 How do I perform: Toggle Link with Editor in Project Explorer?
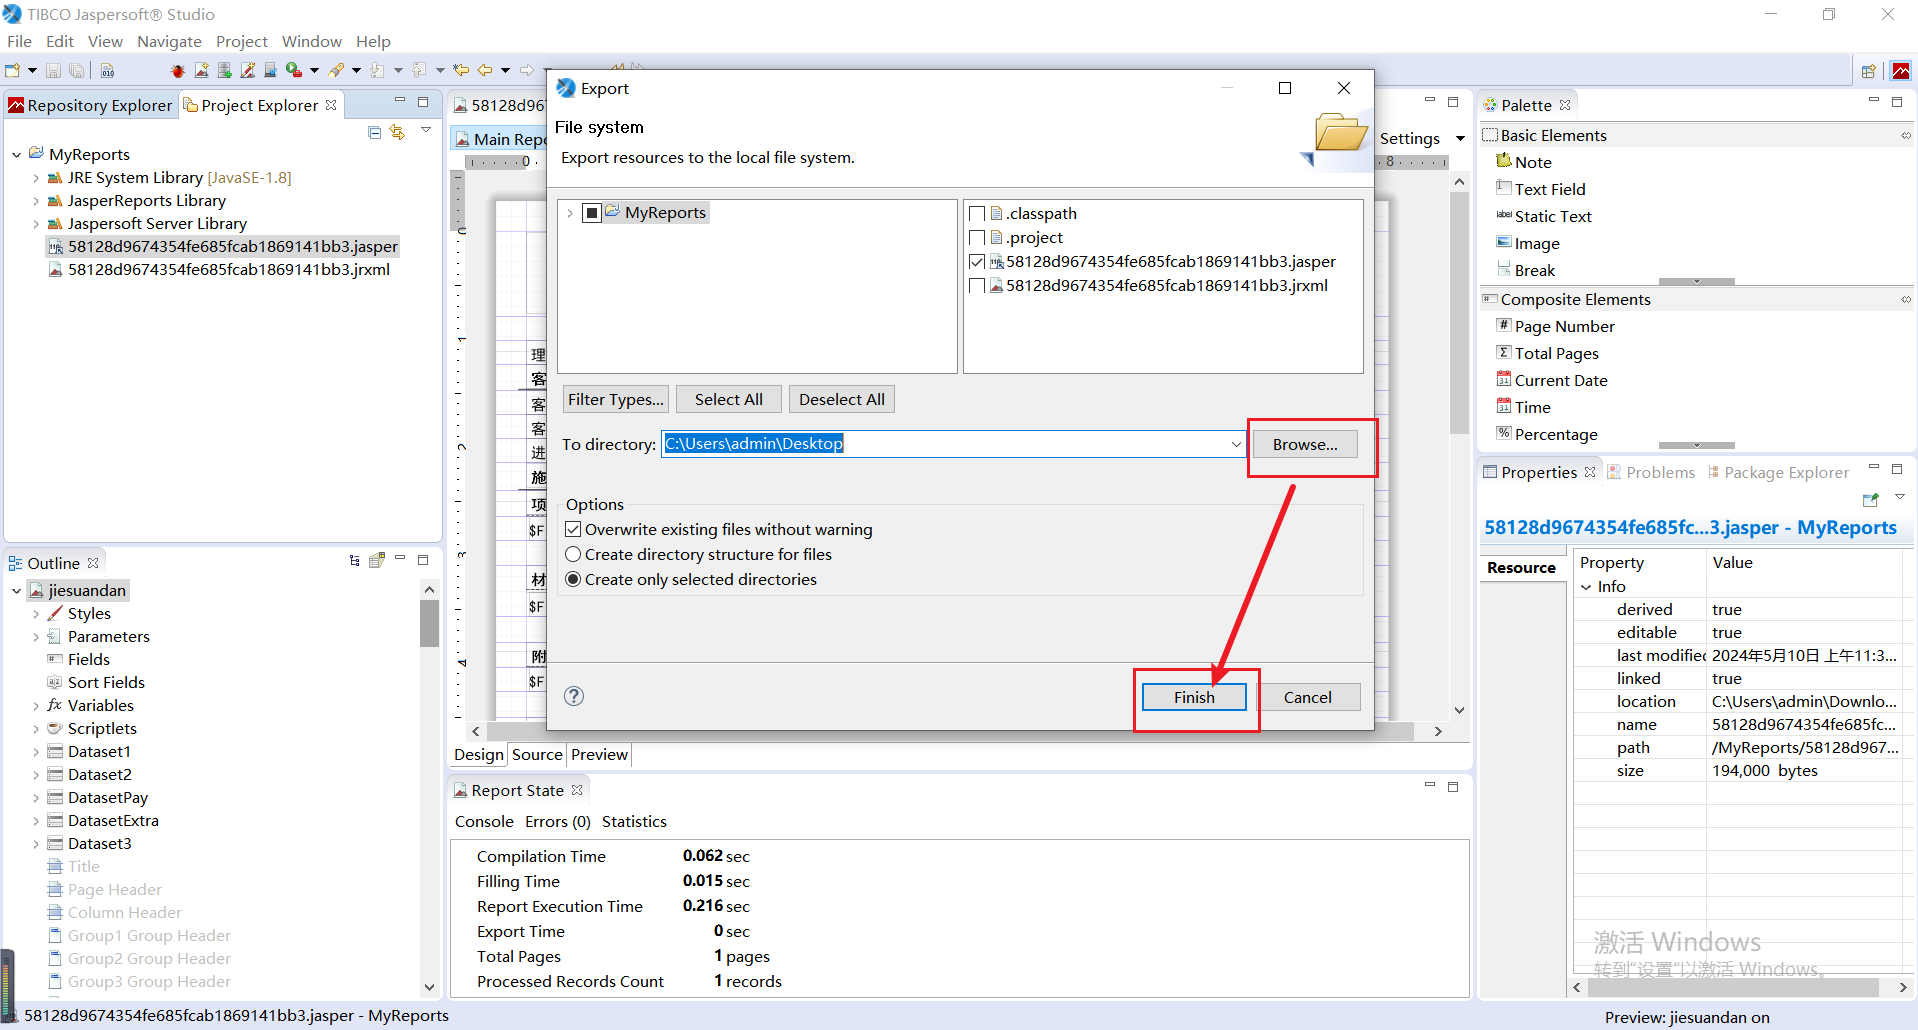point(398,132)
